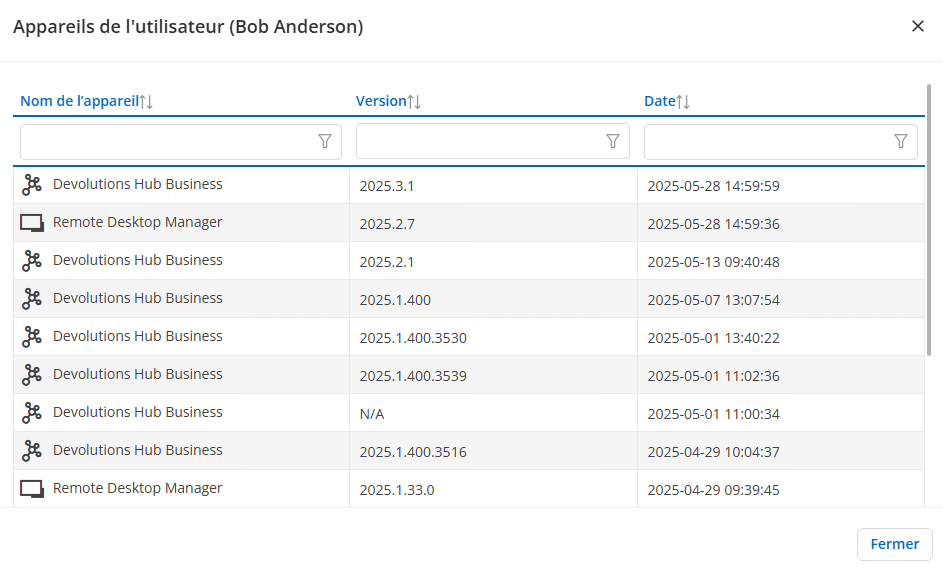Click the Hub icon in the 2025.1.400 row
Image resolution: width=943 pixels, height=571 pixels.
pos(32,298)
